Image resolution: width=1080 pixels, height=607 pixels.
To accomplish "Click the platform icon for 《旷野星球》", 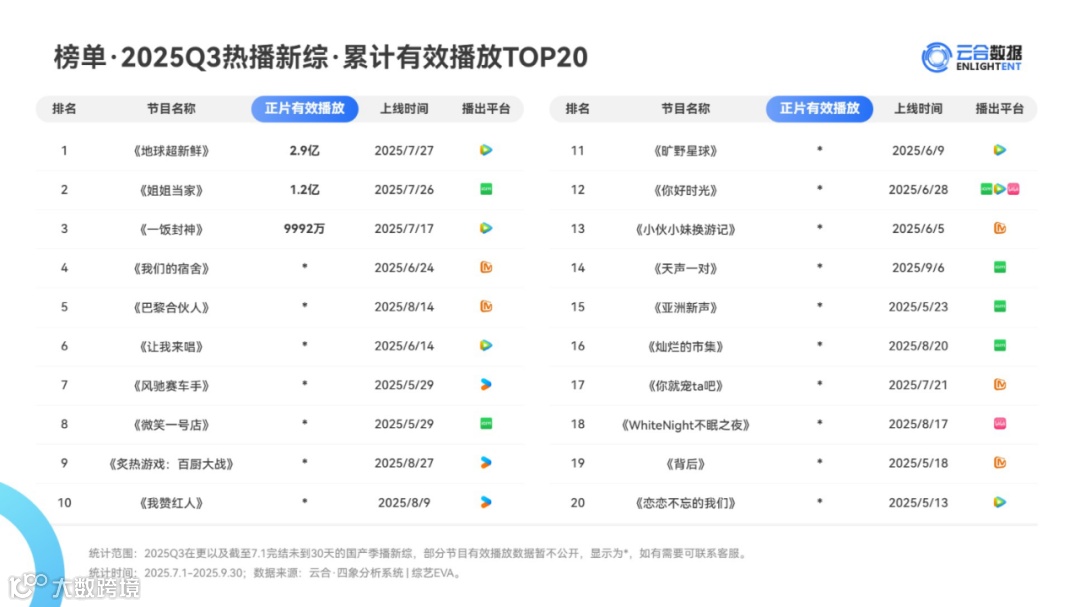I will (1000, 150).
